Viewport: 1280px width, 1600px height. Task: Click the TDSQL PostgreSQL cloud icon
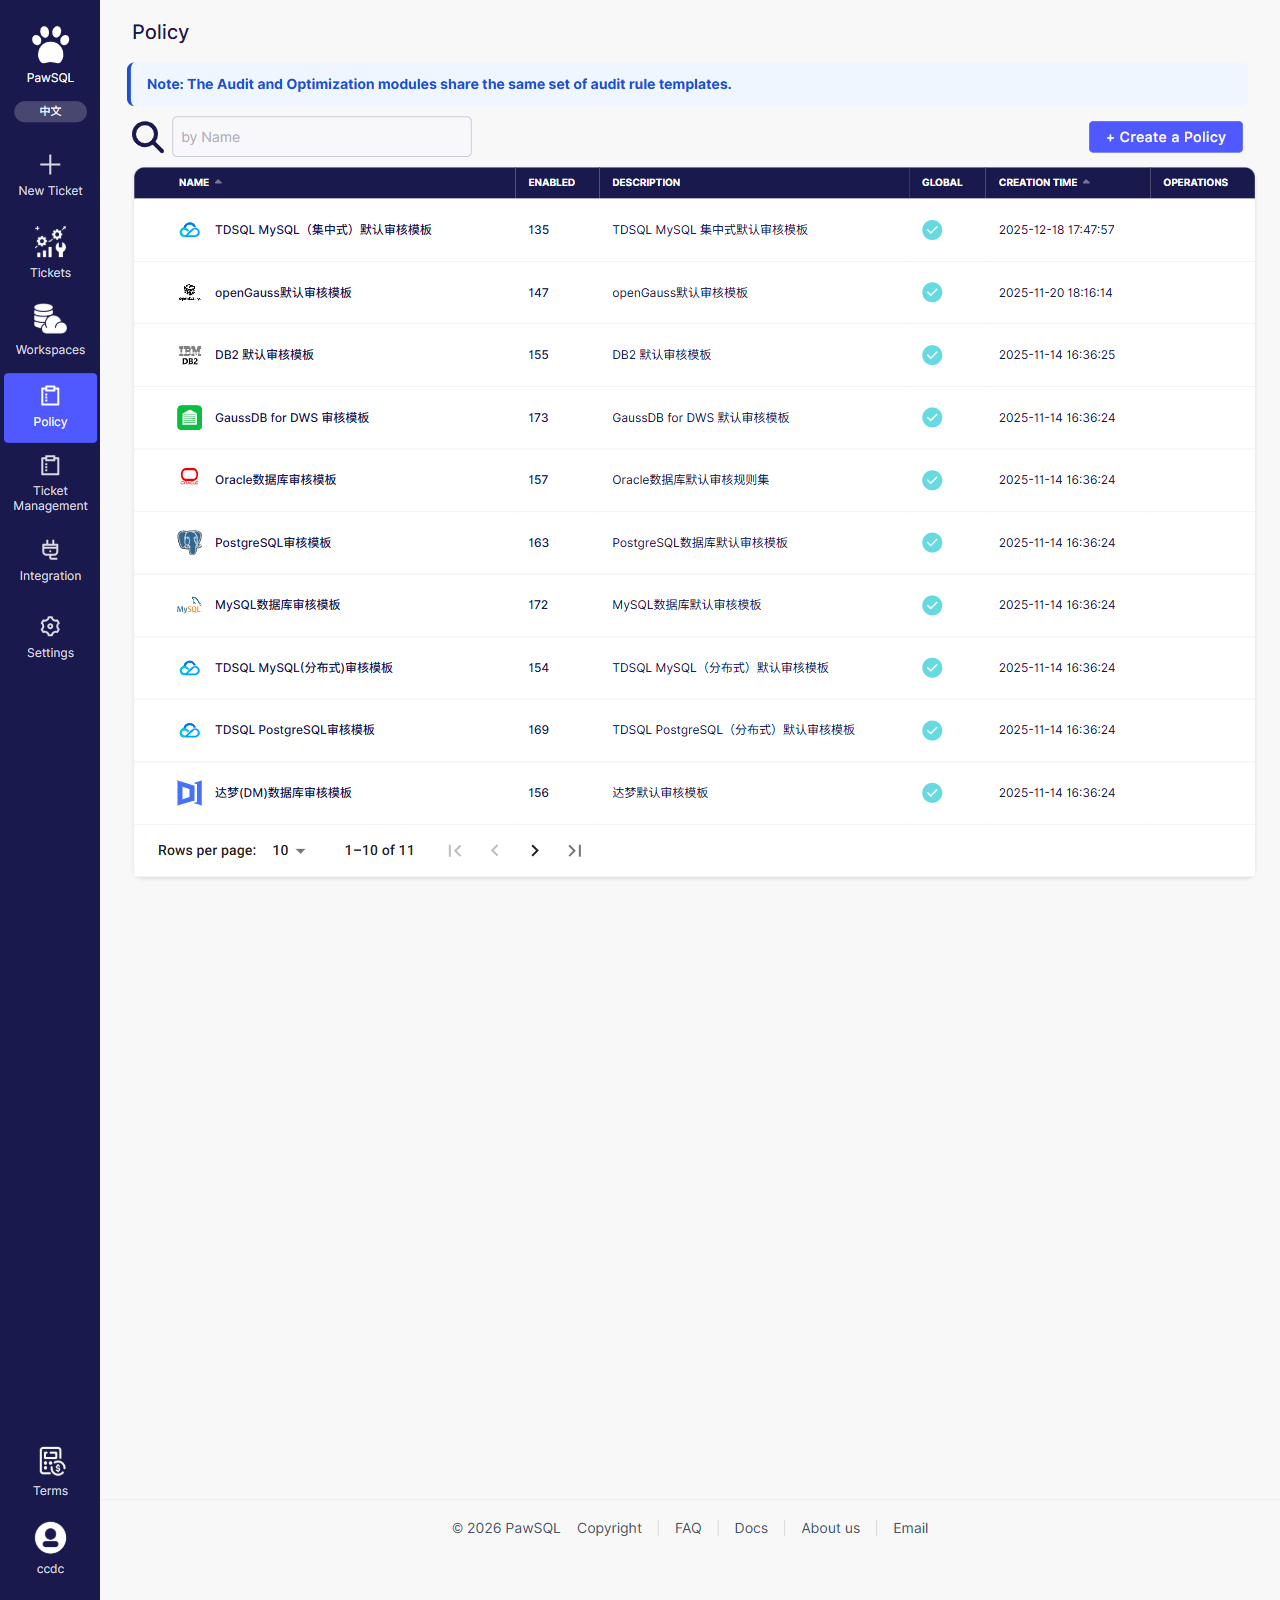189,730
